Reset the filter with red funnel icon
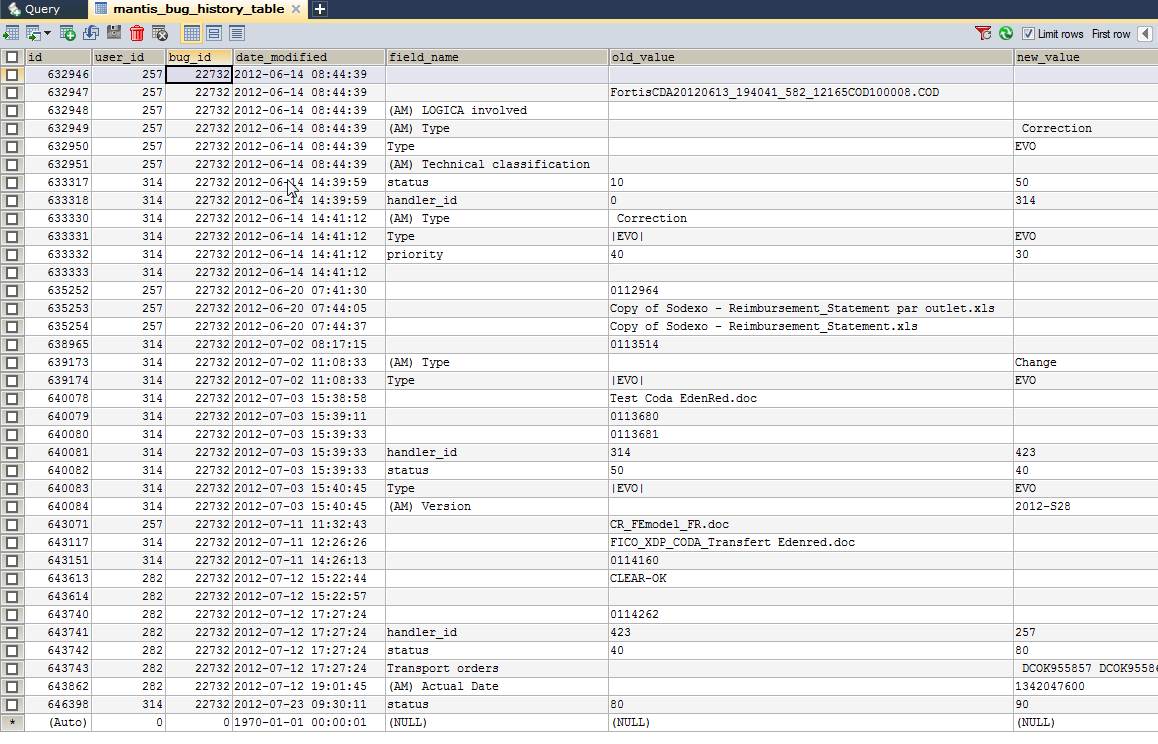1158x744 pixels. click(x=983, y=33)
